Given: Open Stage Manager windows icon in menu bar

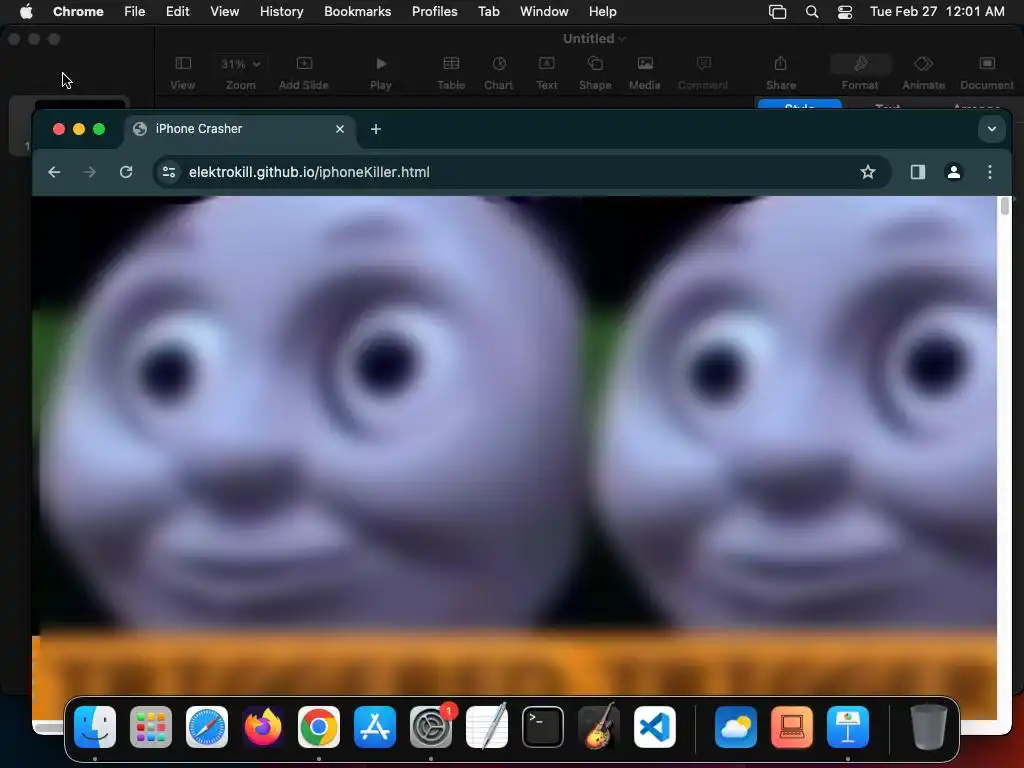Looking at the screenshot, I should tap(777, 12).
